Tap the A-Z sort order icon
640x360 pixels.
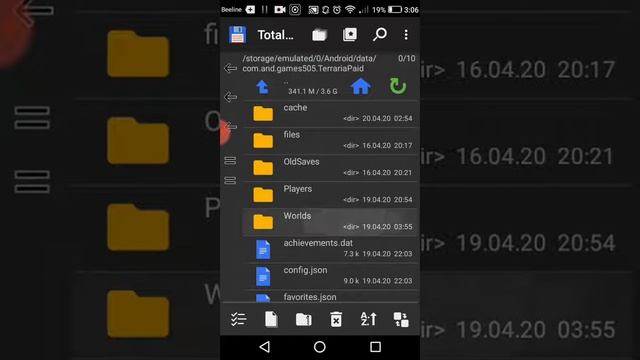(x=368, y=319)
